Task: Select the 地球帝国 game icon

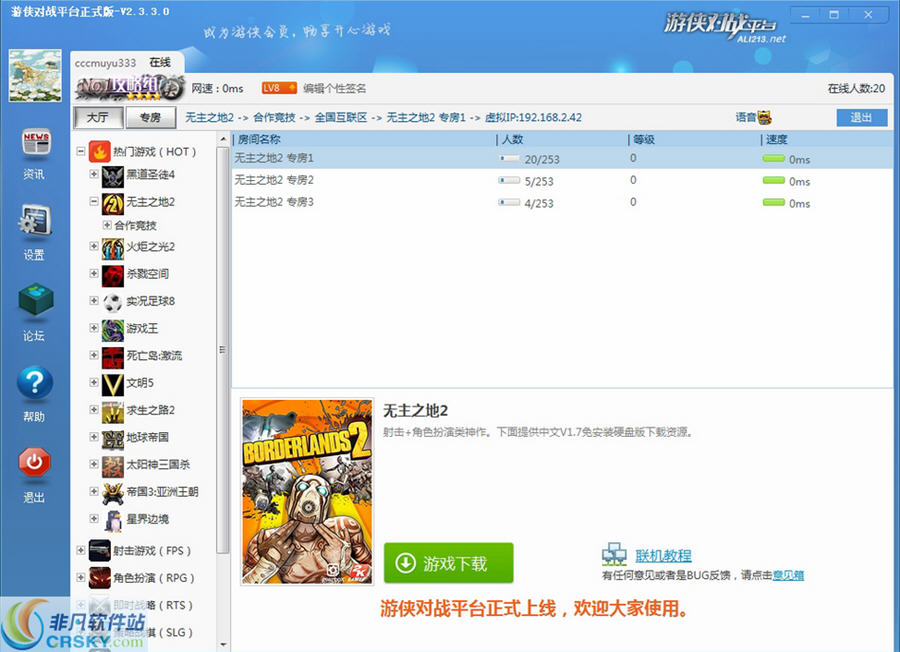Action: click(x=112, y=439)
